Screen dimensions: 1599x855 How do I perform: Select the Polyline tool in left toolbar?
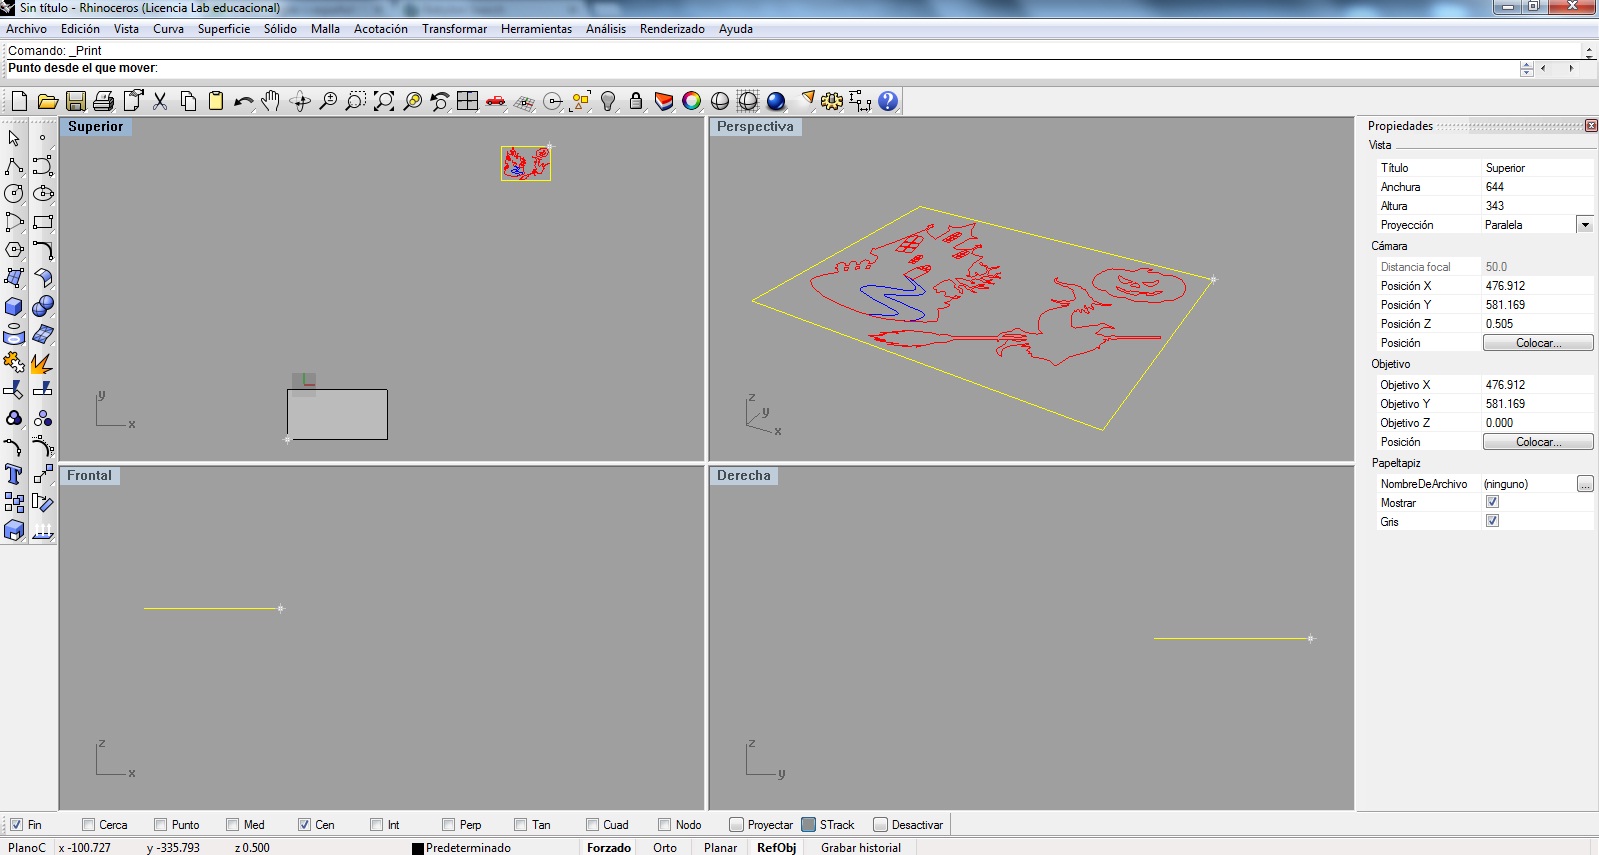click(14, 166)
